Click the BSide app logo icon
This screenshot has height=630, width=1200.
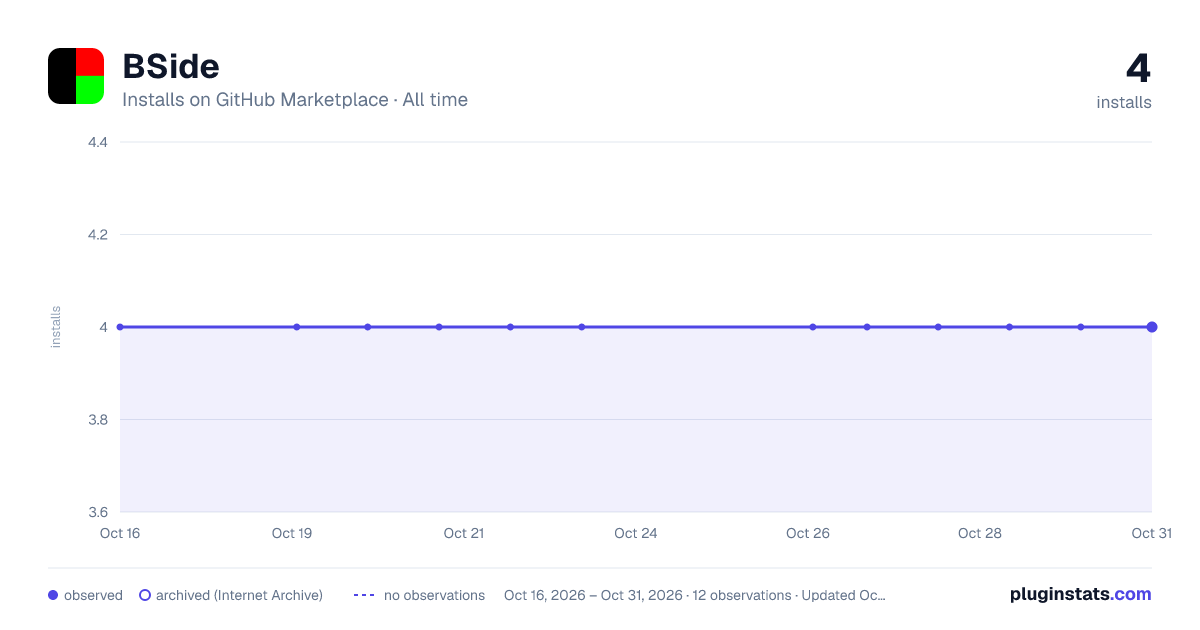coord(76,76)
